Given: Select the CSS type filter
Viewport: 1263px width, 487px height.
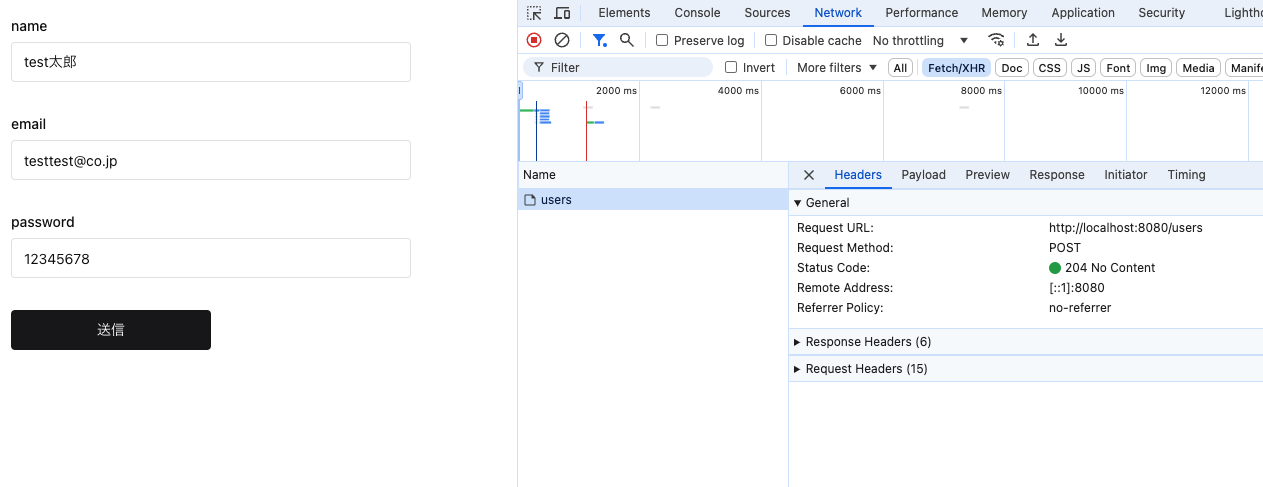Looking at the screenshot, I should [x=1049, y=68].
